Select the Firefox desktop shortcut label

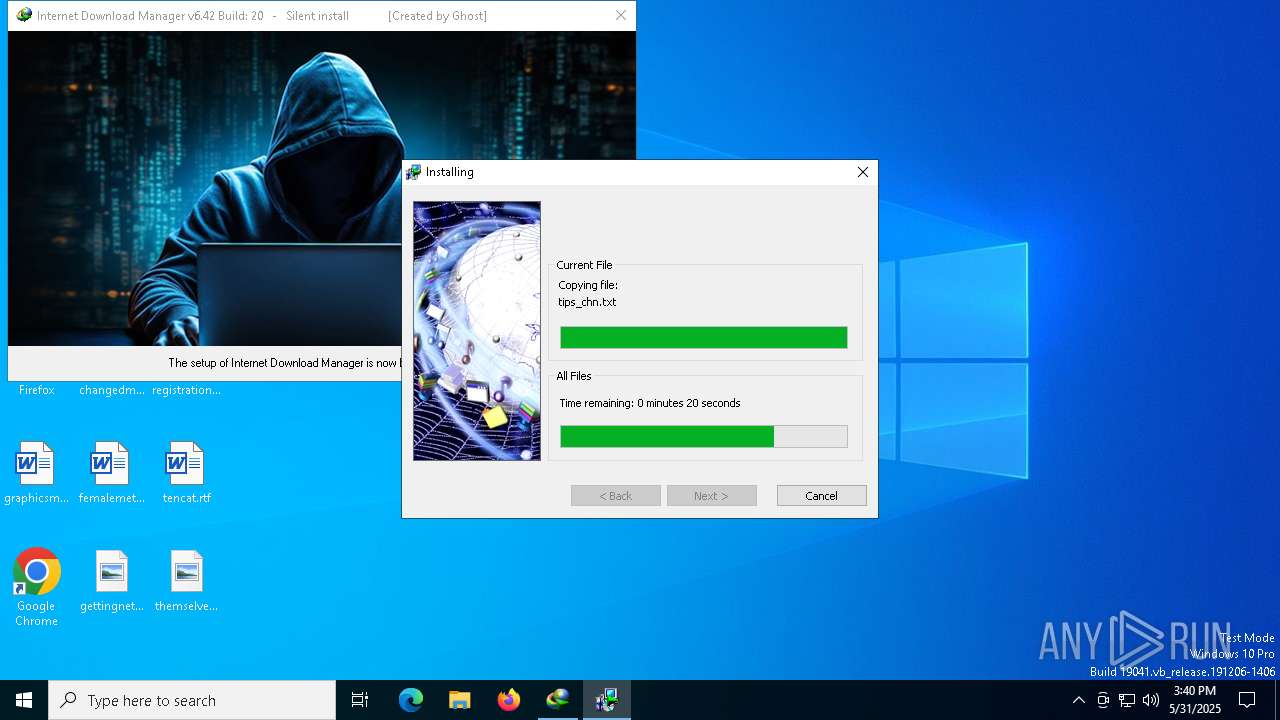(x=36, y=390)
